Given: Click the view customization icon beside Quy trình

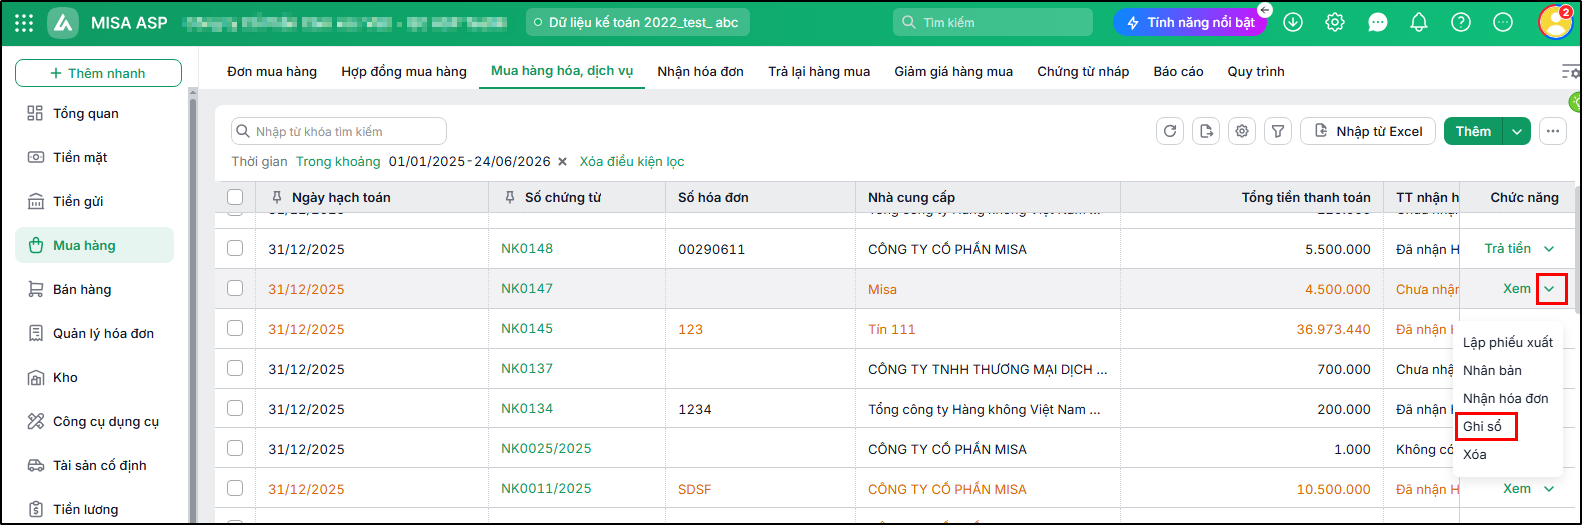Looking at the screenshot, I should point(1571,72).
